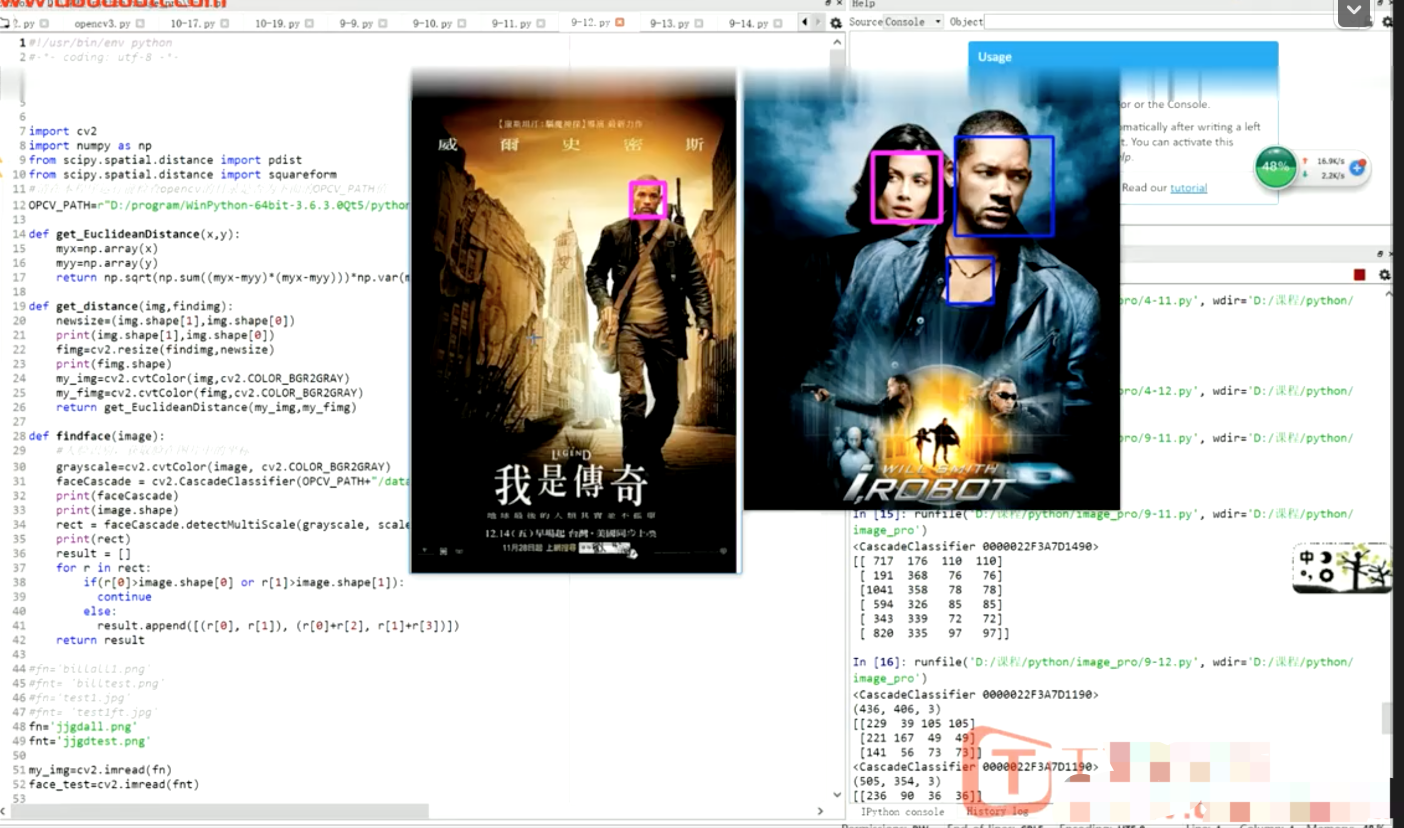Switch to the History log tab

click(997, 812)
